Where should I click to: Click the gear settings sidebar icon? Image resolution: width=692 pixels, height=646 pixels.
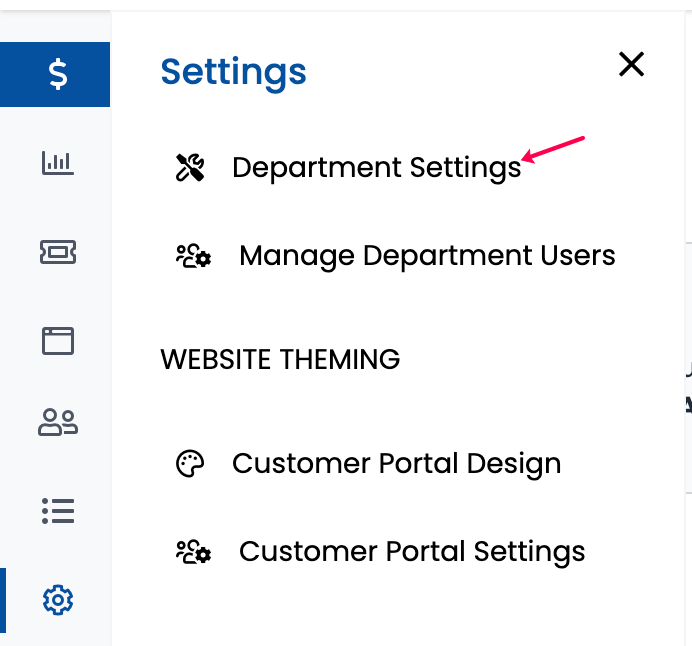(x=58, y=600)
